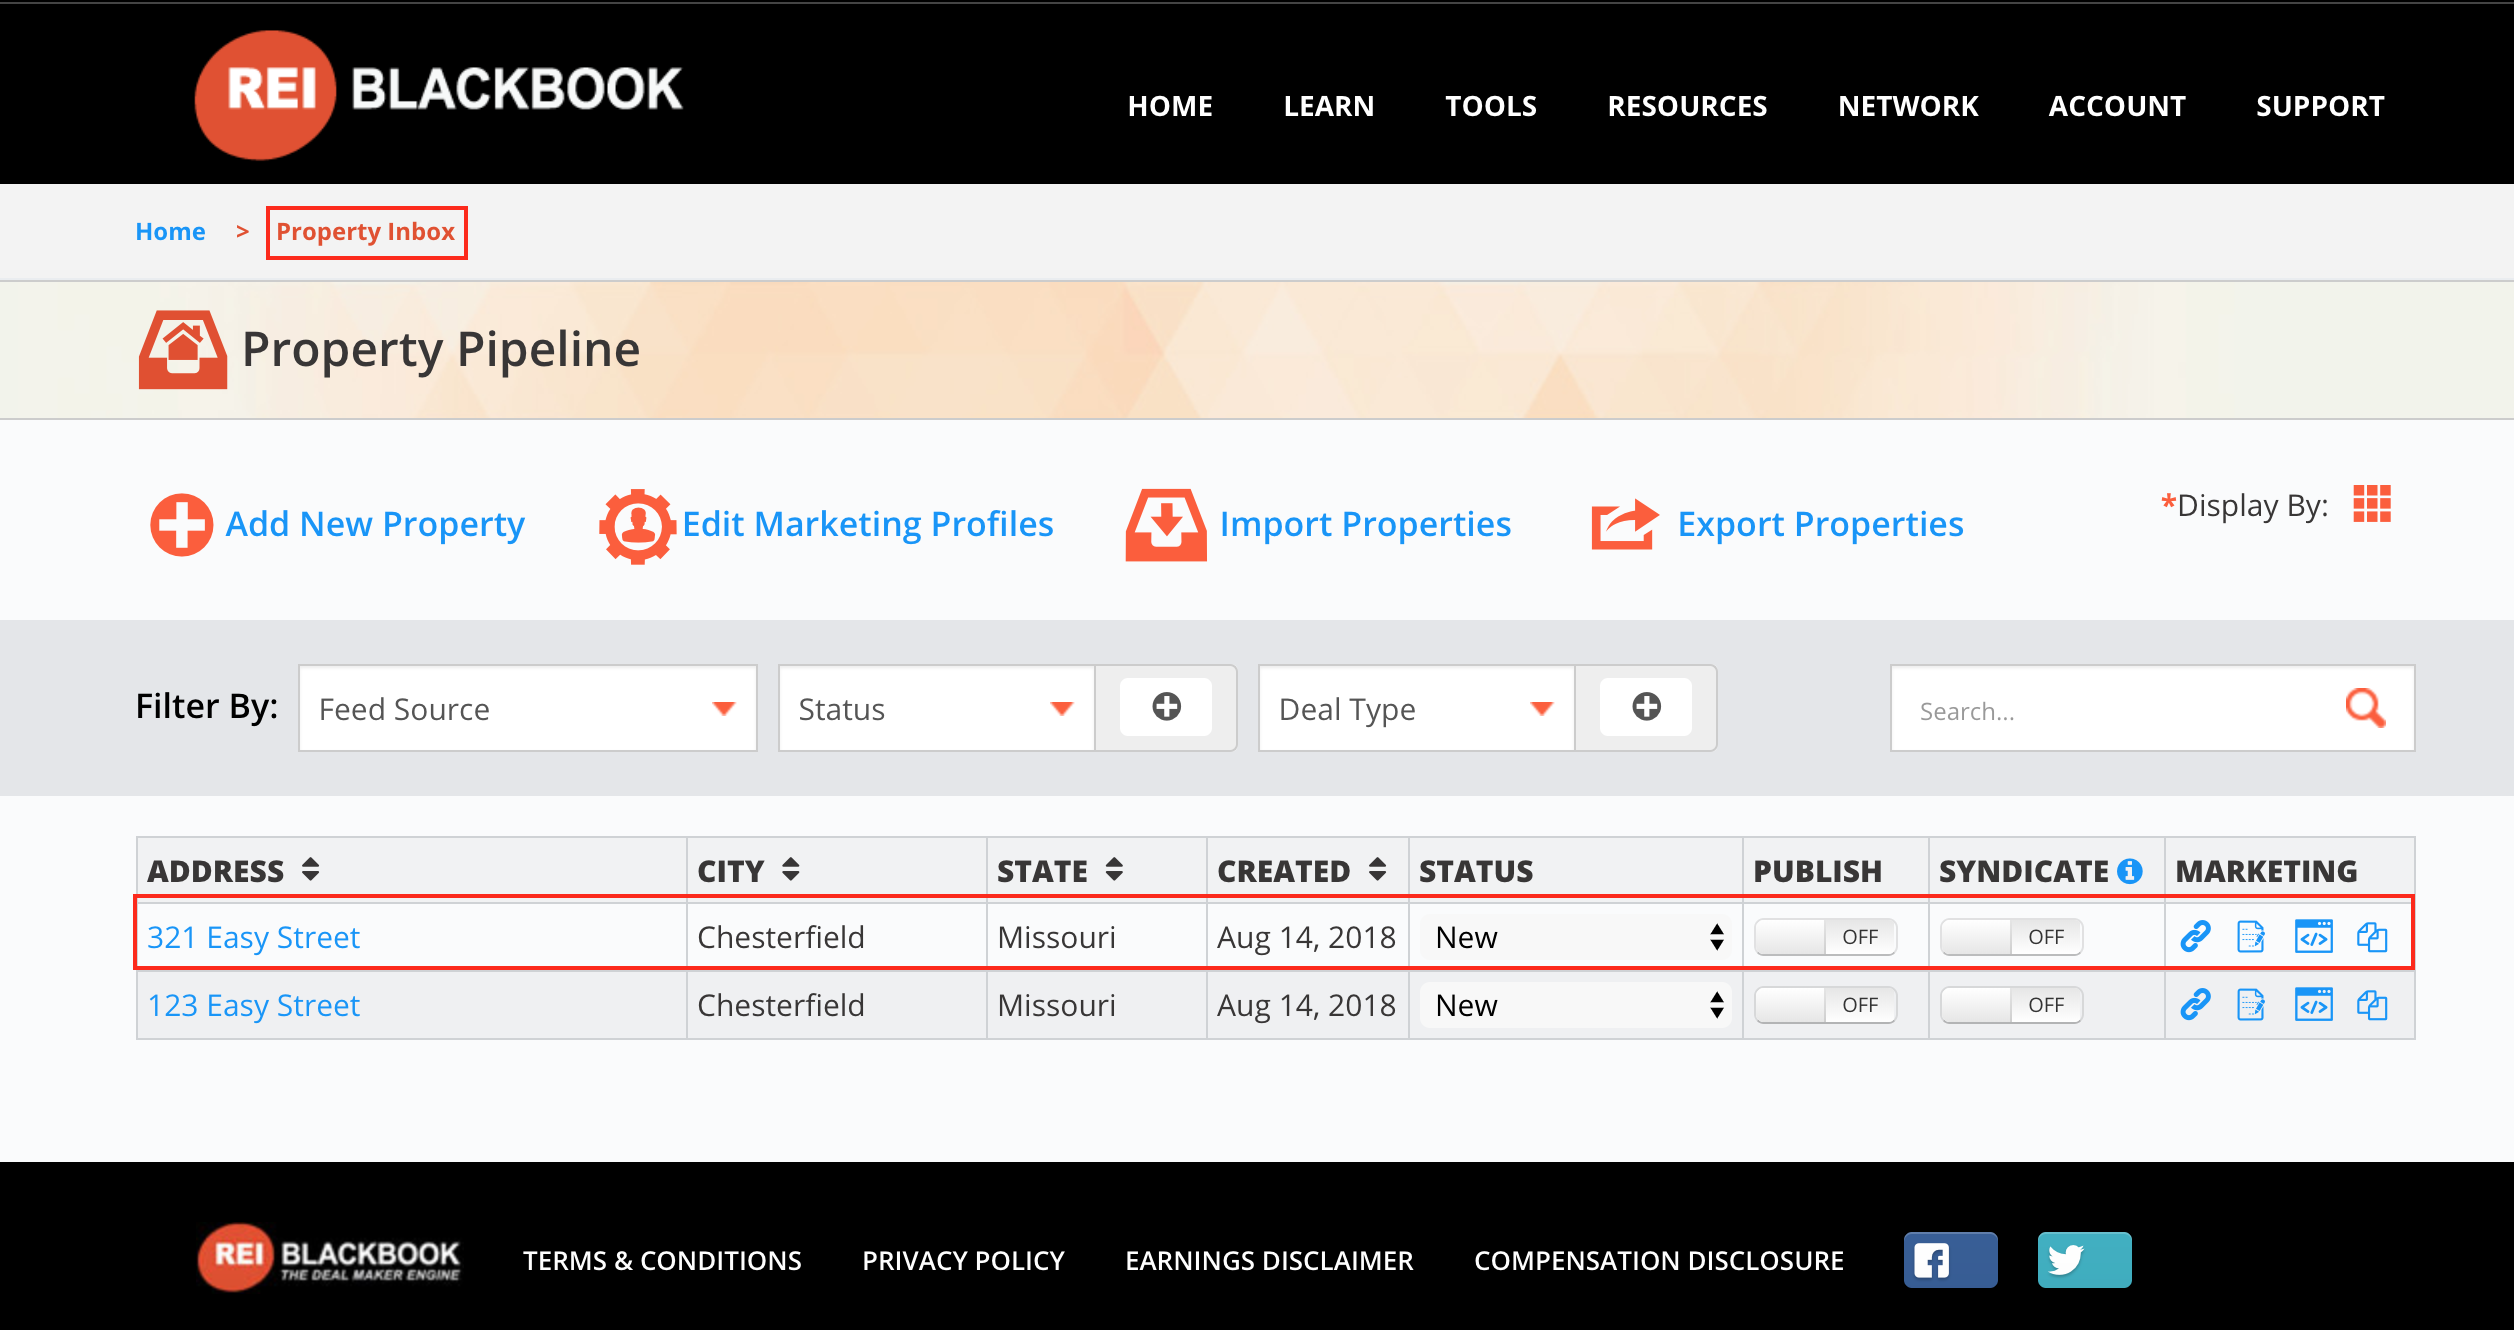Click embed code icon for 123 Easy Street
Viewport: 2514px width, 1330px height.
pos(2313,1005)
